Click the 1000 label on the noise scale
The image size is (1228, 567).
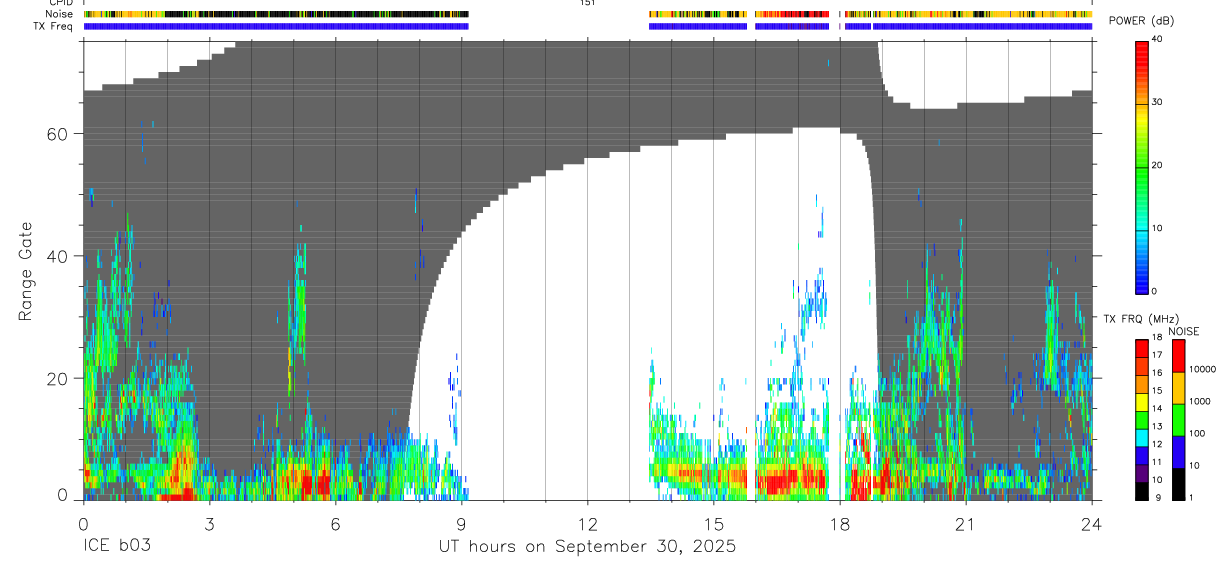click(x=1201, y=401)
